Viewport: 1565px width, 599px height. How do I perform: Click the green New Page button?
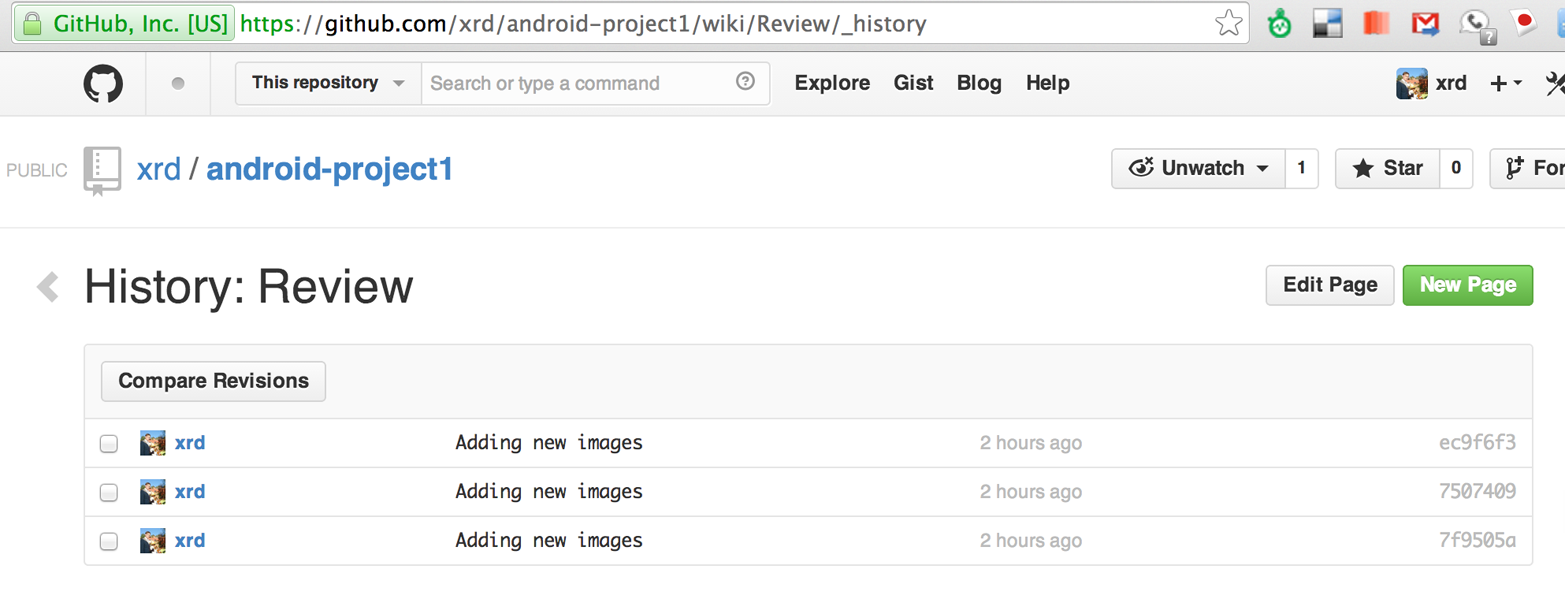click(x=1467, y=285)
